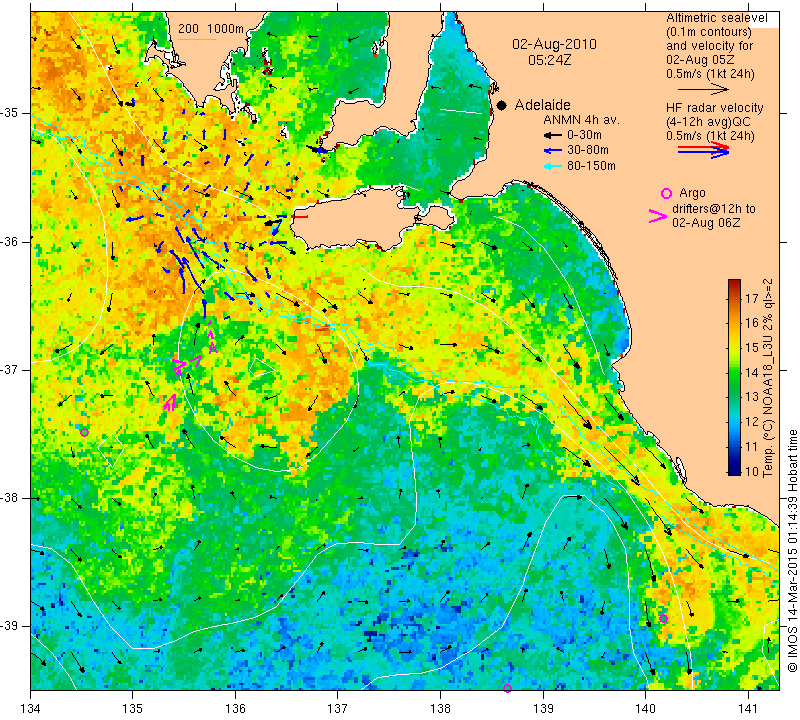
Task: Click the date text 02-Aug-2010
Action: (x=554, y=44)
